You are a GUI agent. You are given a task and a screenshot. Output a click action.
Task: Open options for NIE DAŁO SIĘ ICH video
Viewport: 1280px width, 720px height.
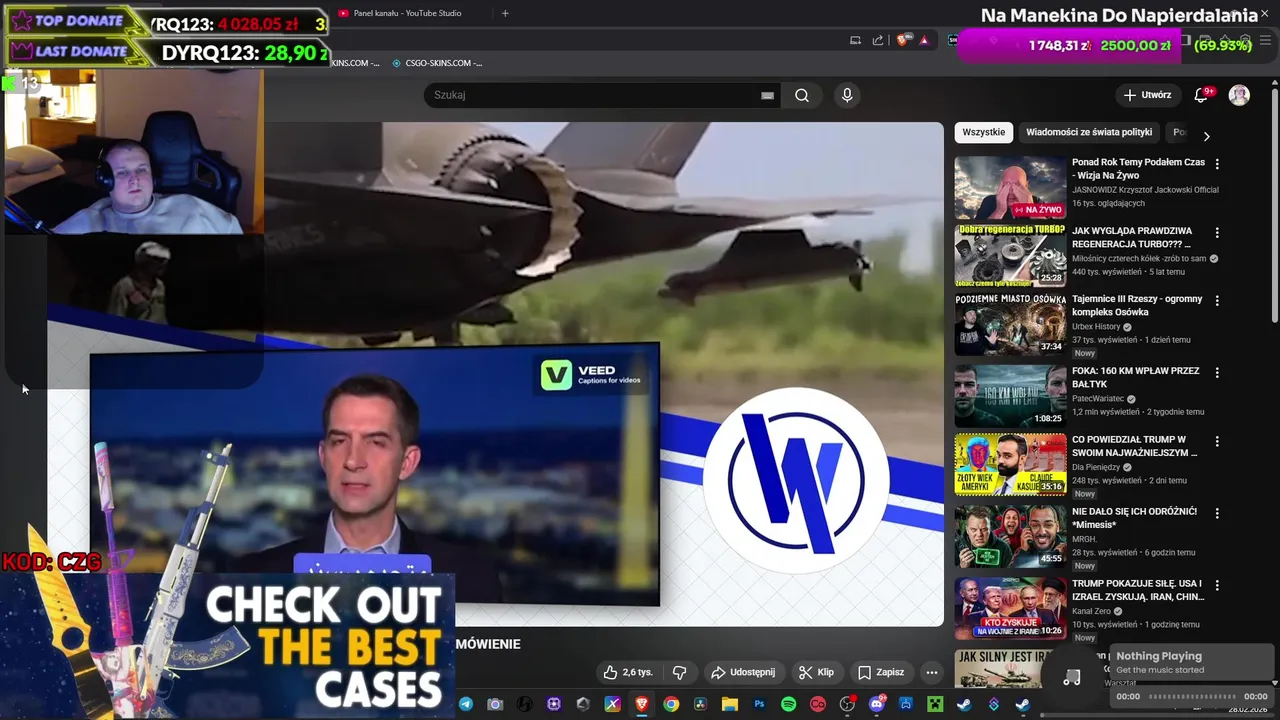coord(1217,513)
